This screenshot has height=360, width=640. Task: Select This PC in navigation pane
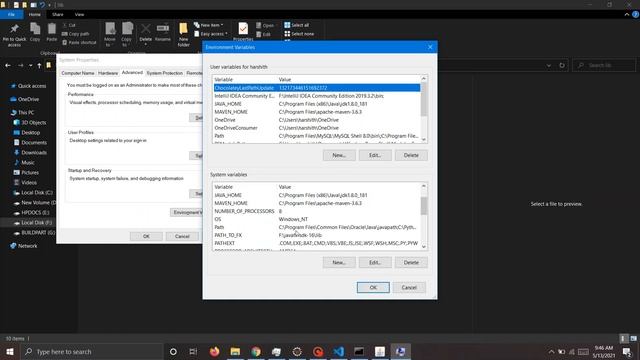tap(22, 112)
